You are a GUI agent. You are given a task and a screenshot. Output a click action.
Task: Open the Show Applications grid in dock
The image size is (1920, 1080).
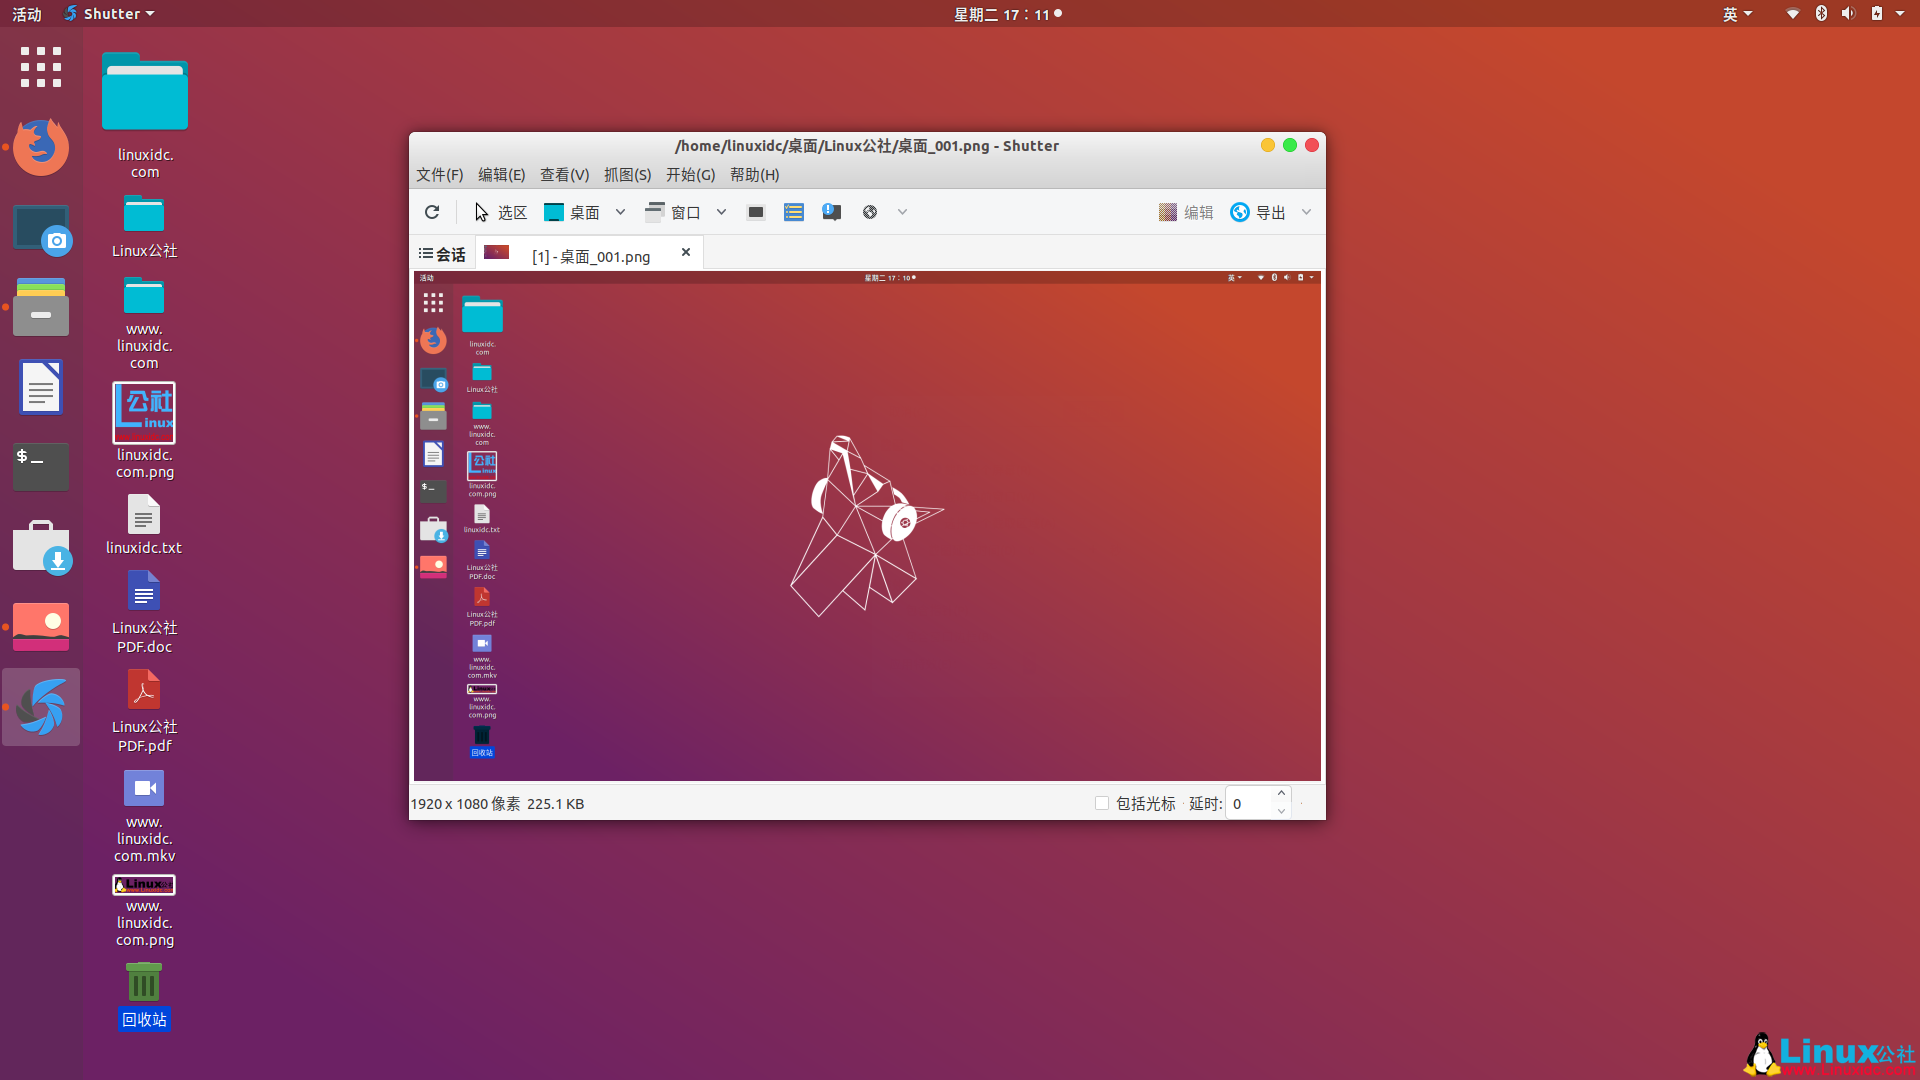pos(41,67)
